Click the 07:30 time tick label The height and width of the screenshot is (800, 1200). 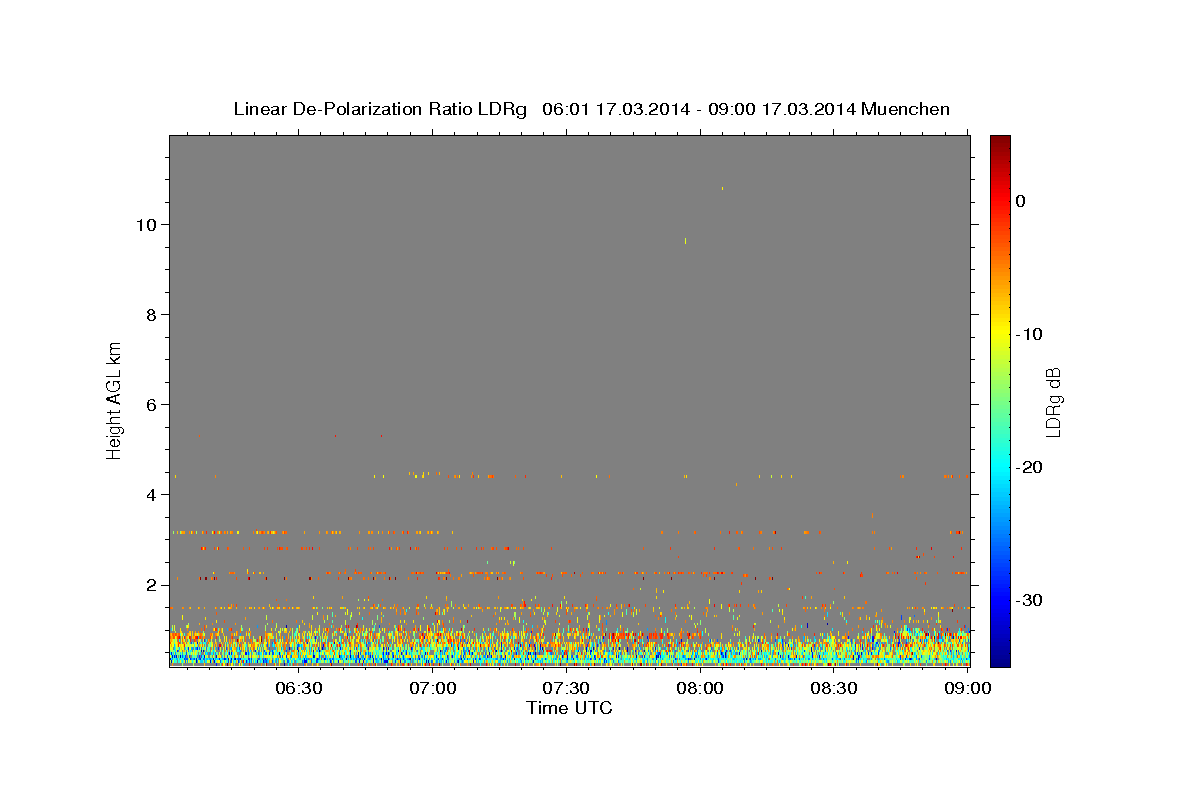(x=567, y=688)
